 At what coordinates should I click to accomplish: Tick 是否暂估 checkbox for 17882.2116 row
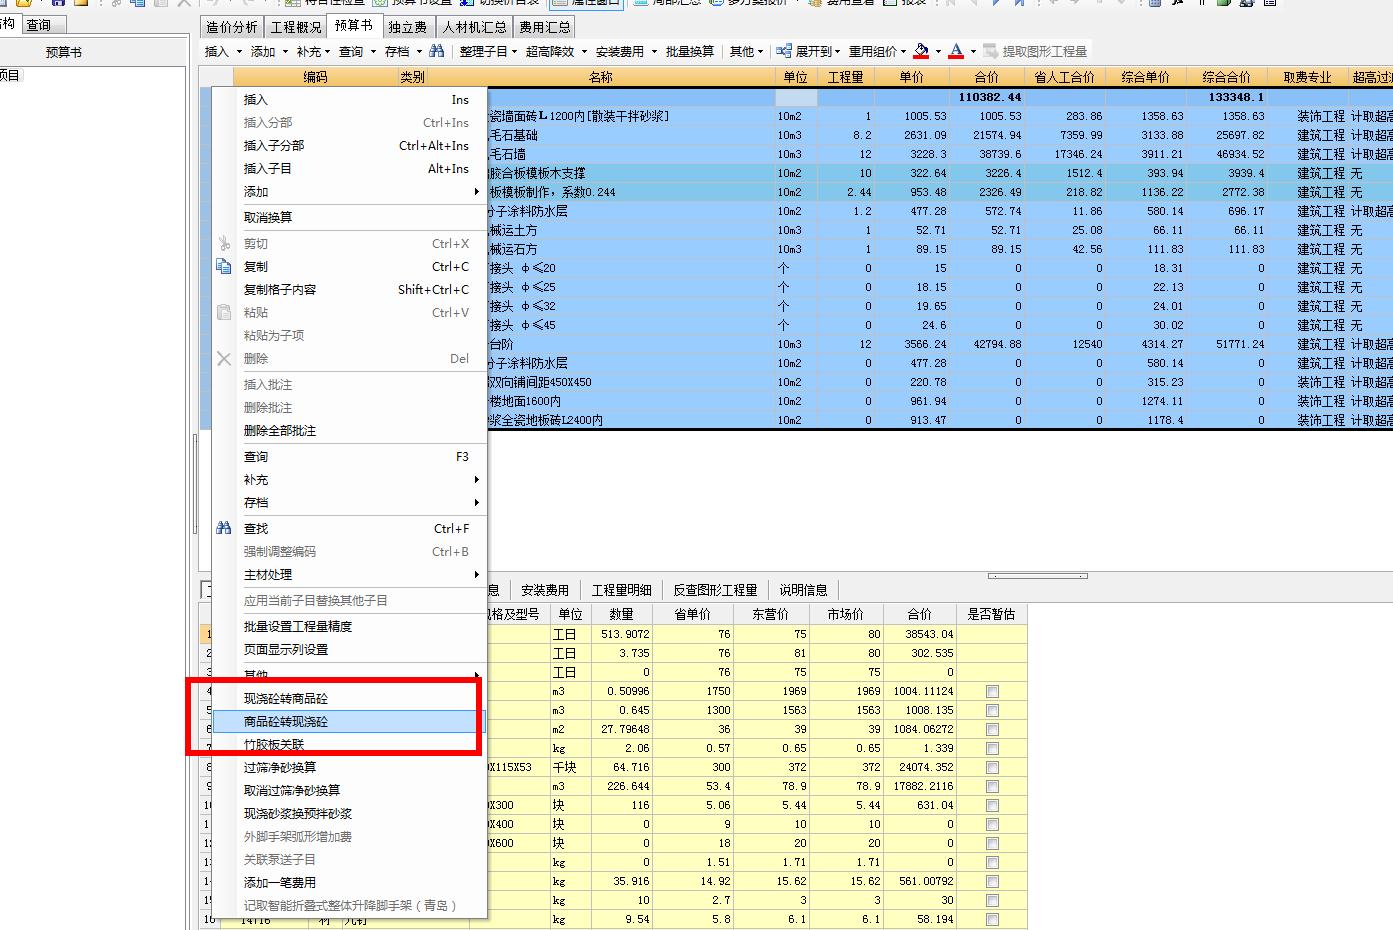(x=992, y=787)
